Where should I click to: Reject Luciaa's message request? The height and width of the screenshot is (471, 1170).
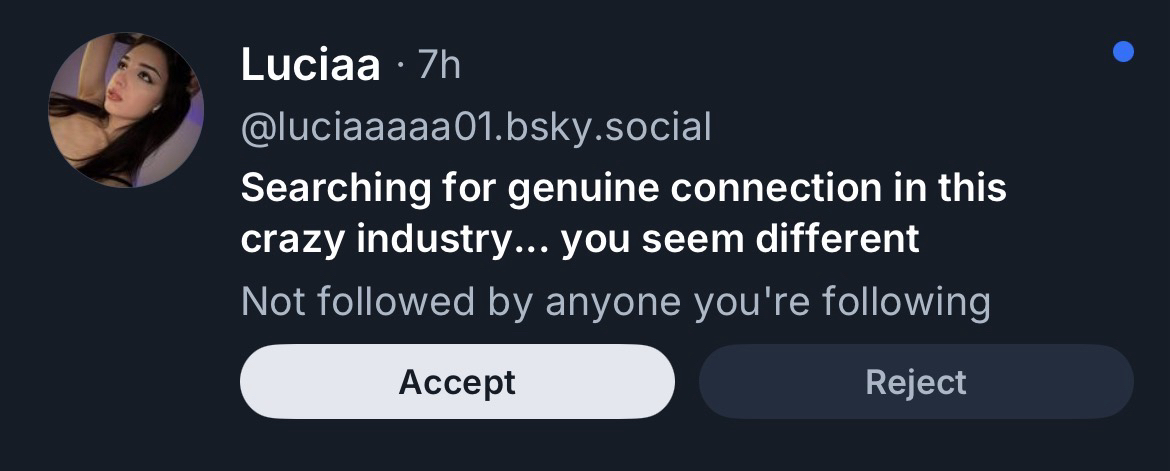coord(915,381)
